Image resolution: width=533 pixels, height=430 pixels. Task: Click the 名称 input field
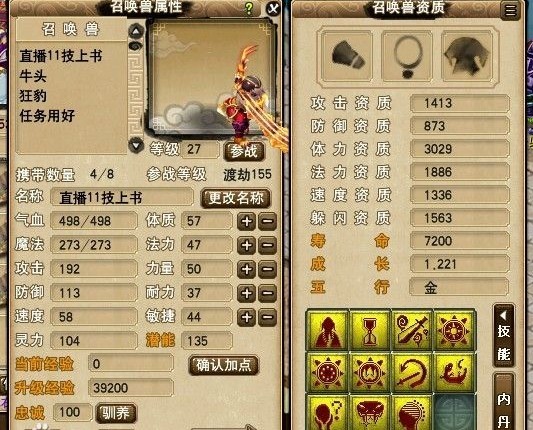click(x=122, y=197)
